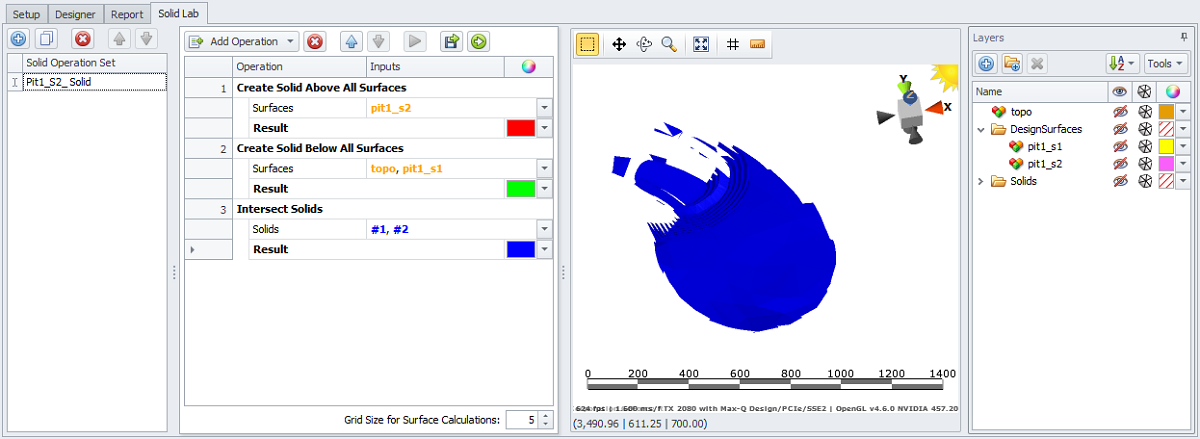Click the green Result color swatch
This screenshot has height=439, width=1200.
(520, 188)
